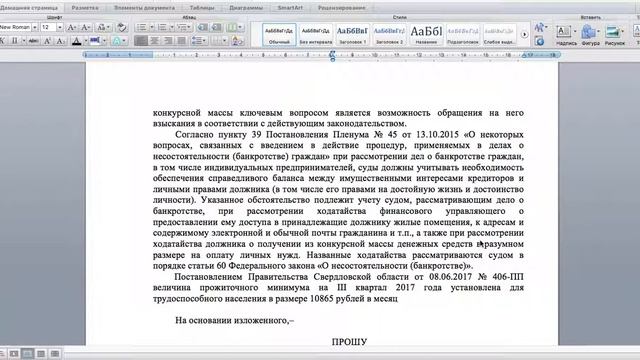The width and height of the screenshot is (640, 360).
Task: Open the Надпись dropdown arrow
Action: (x=575, y=31)
